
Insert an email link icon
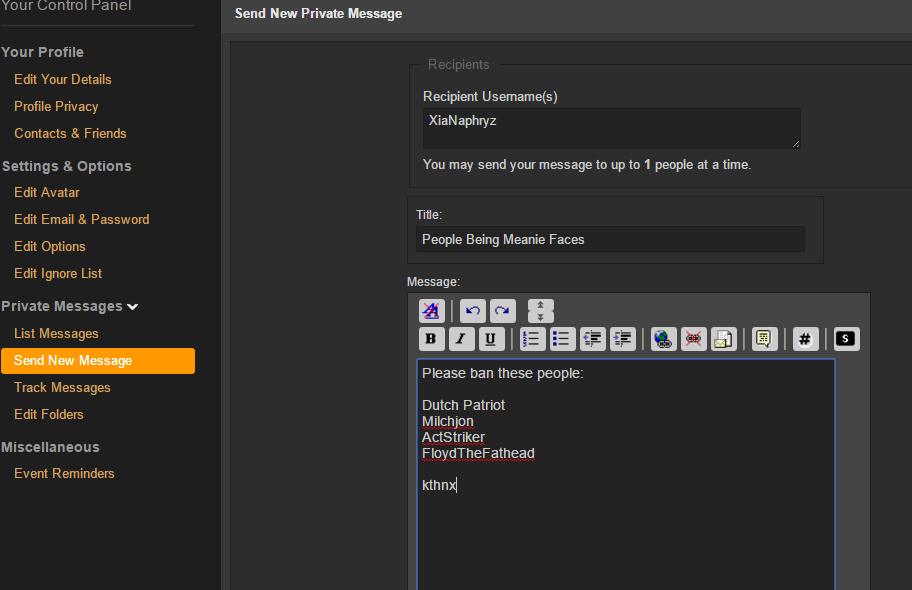click(x=723, y=339)
